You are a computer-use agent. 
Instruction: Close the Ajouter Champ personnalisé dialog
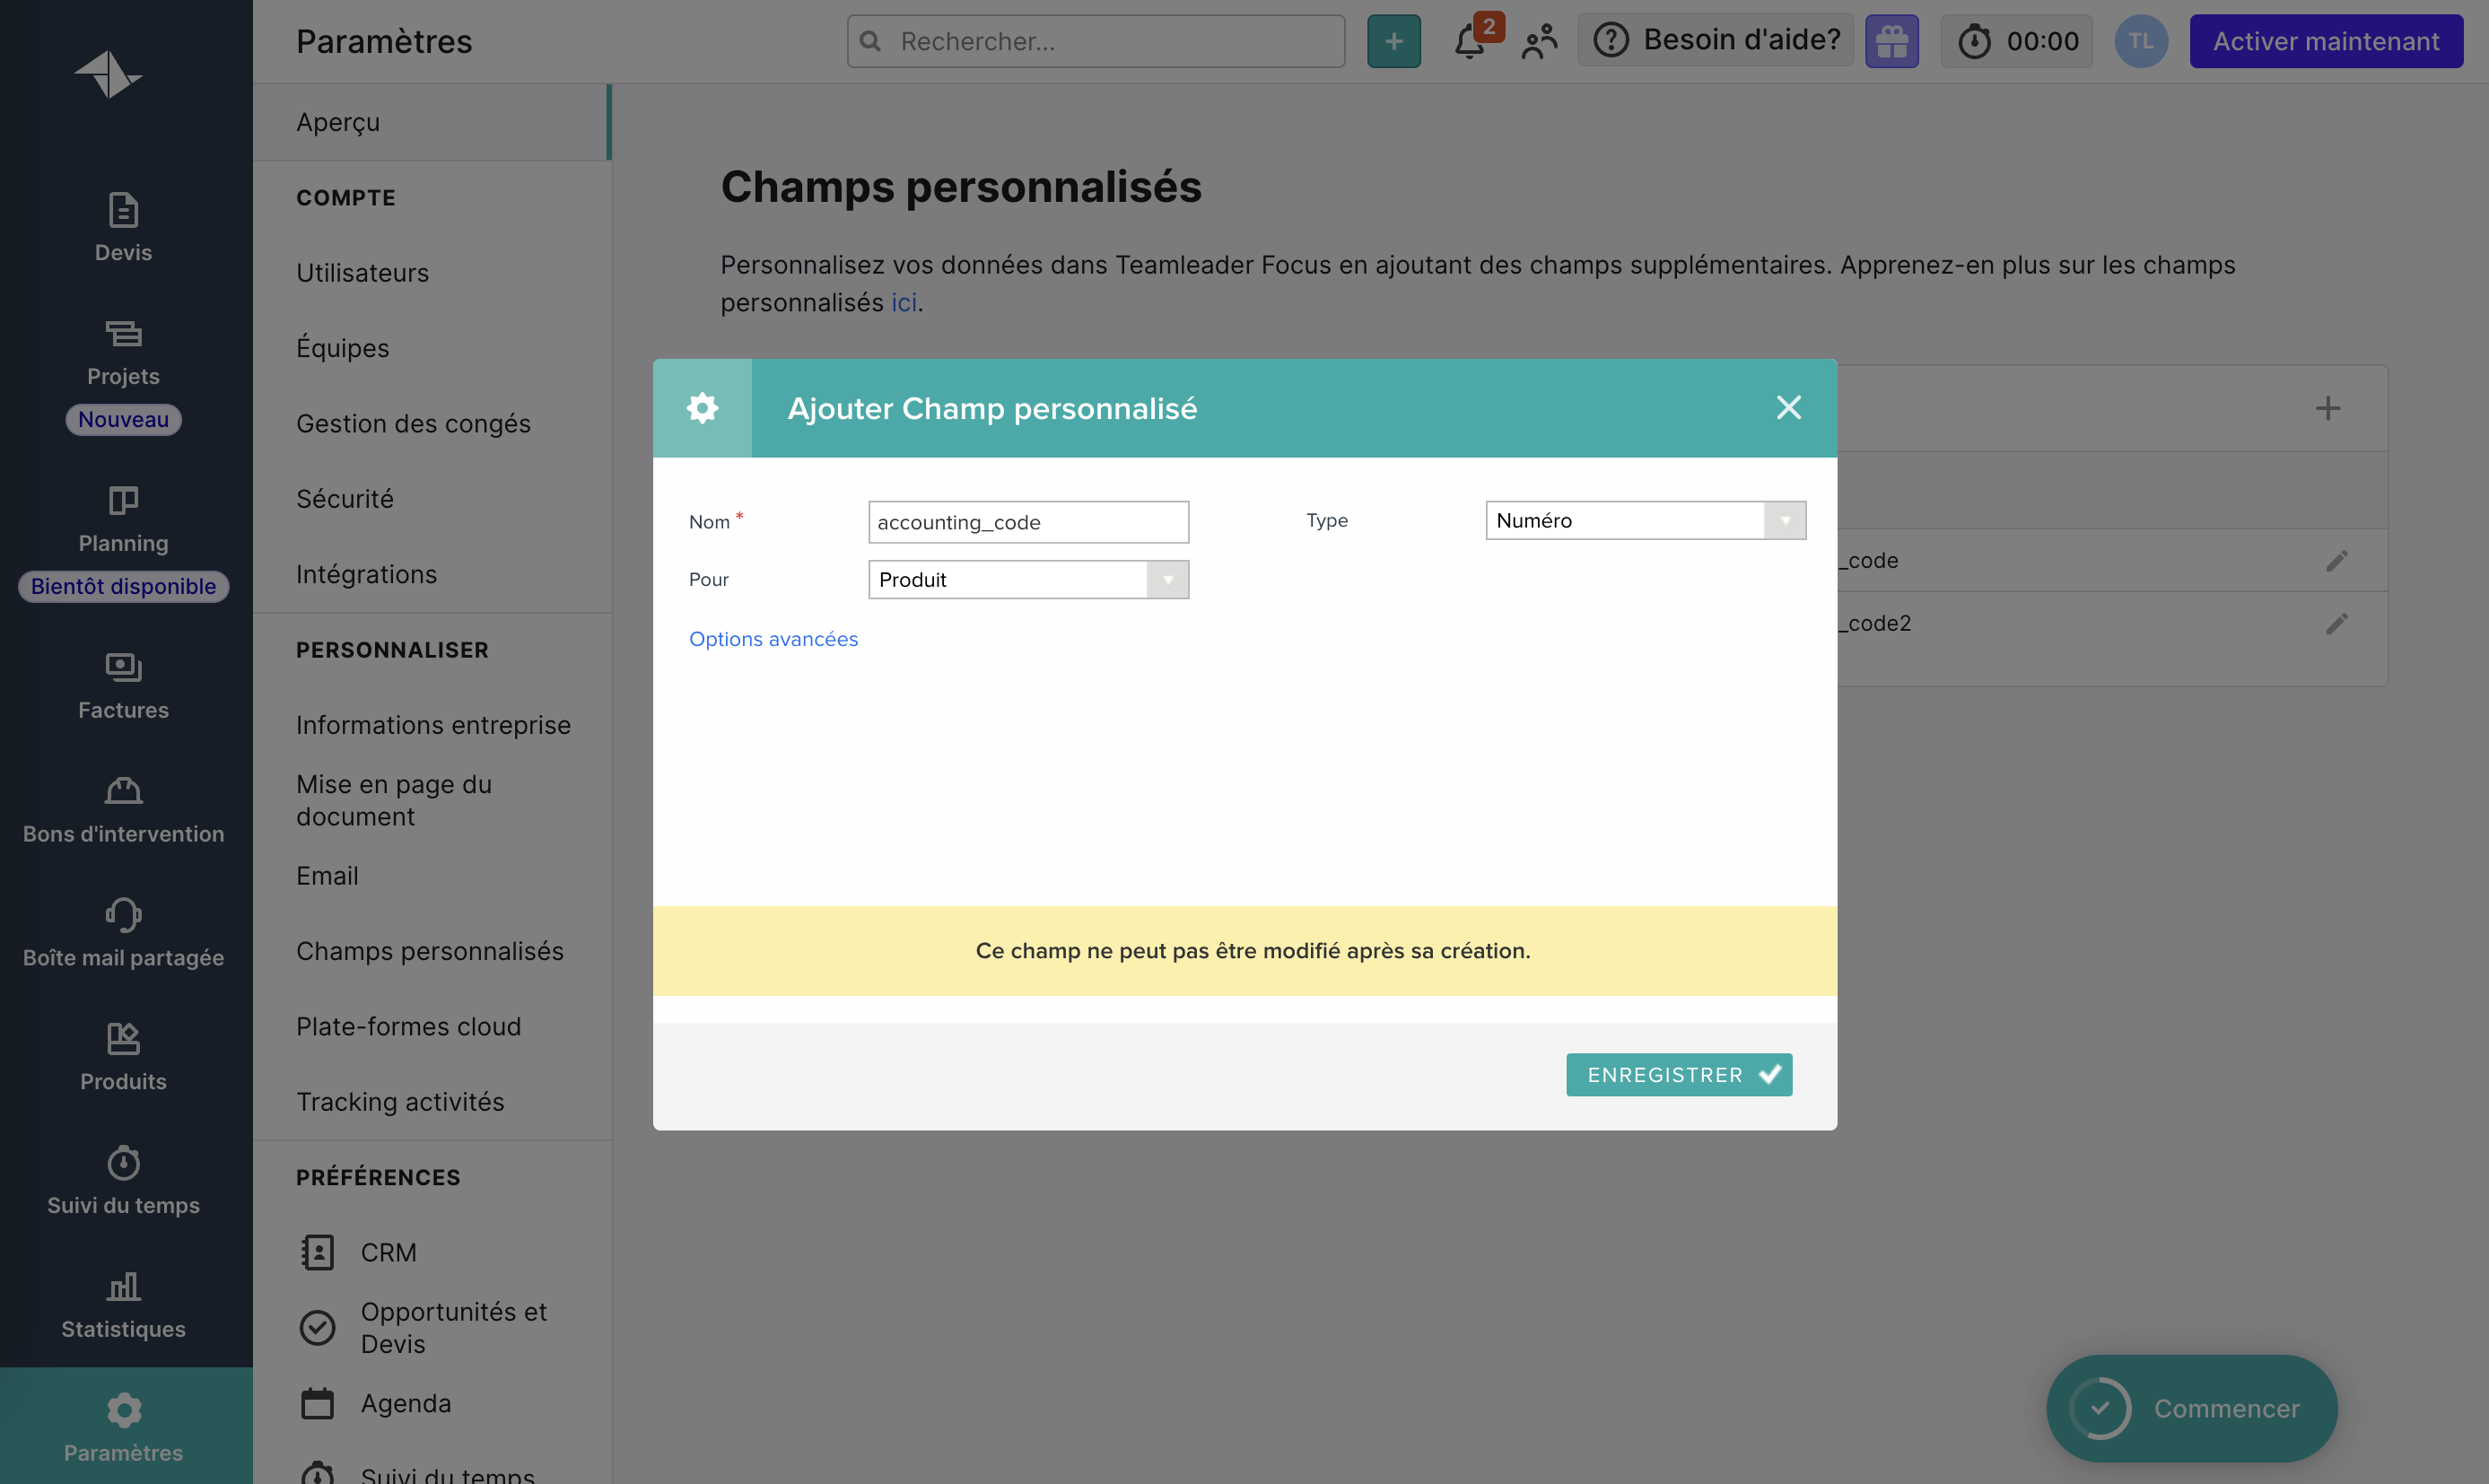[x=1788, y=408]
